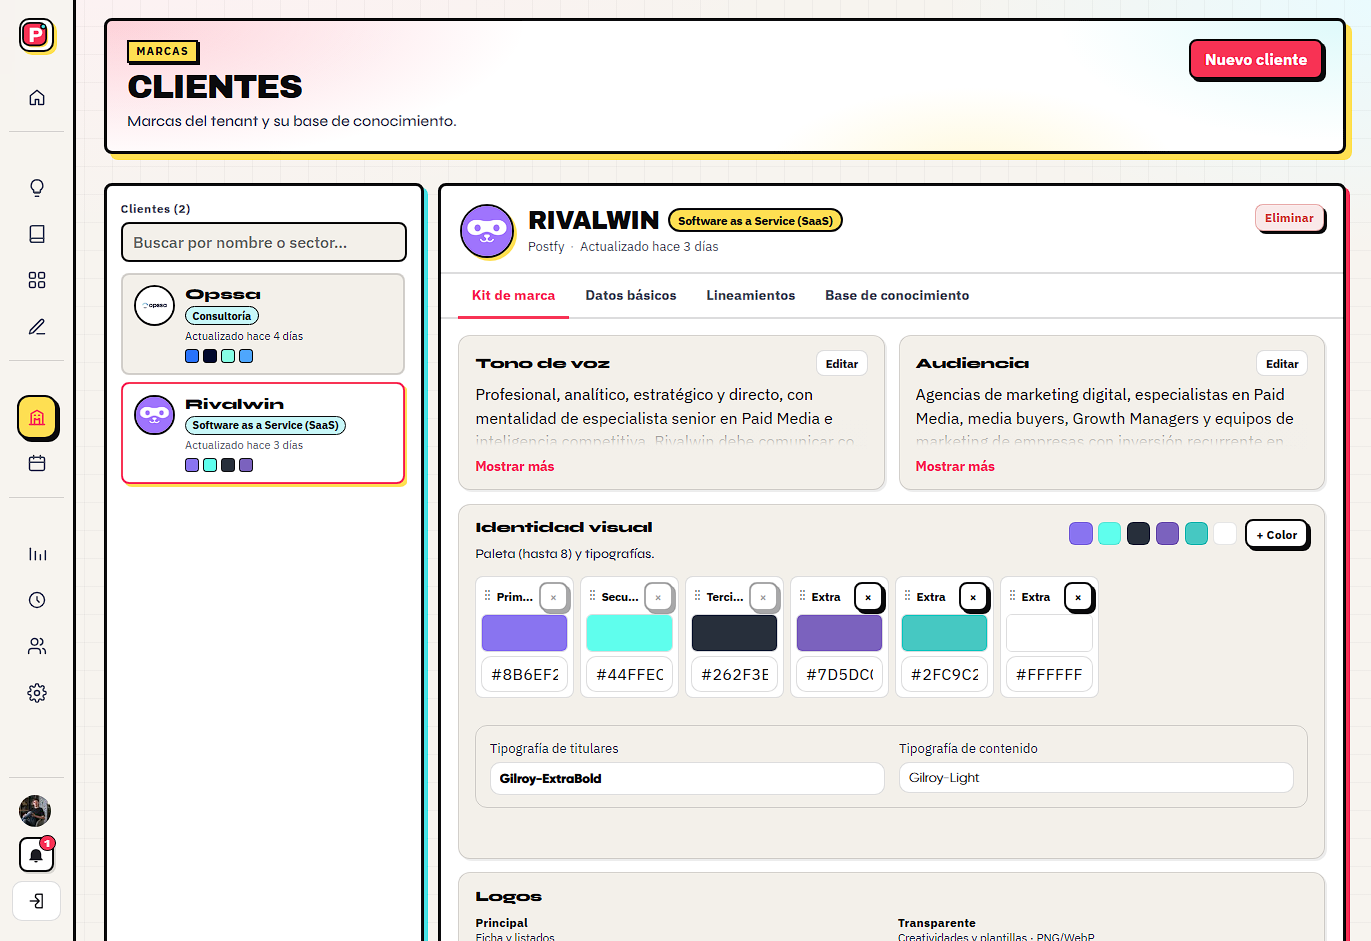Image resolution: width=1371 pixels, height=941 pixels.
Task: Edit the #44FFEC hex field
Action: [x=629, y=674]
